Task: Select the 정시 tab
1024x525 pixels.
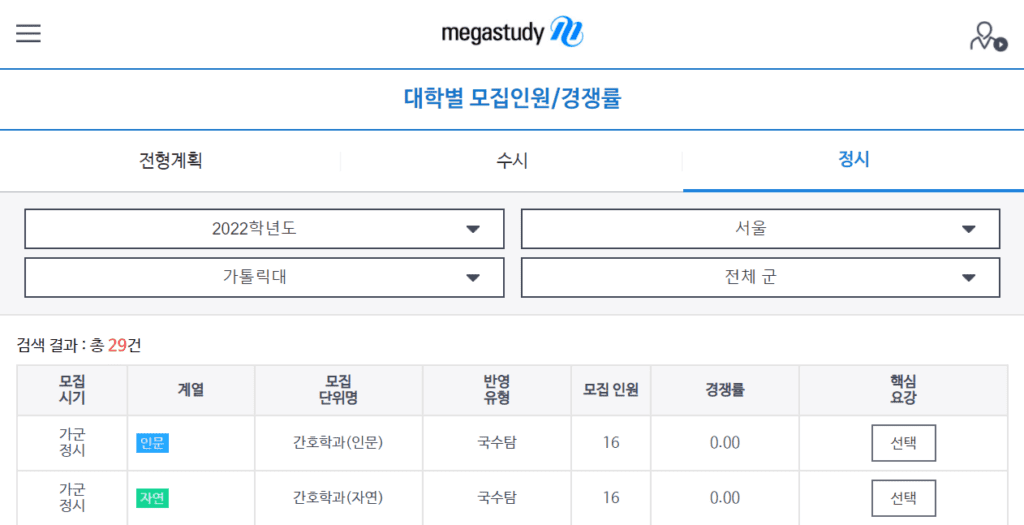Action: [854, 161]
